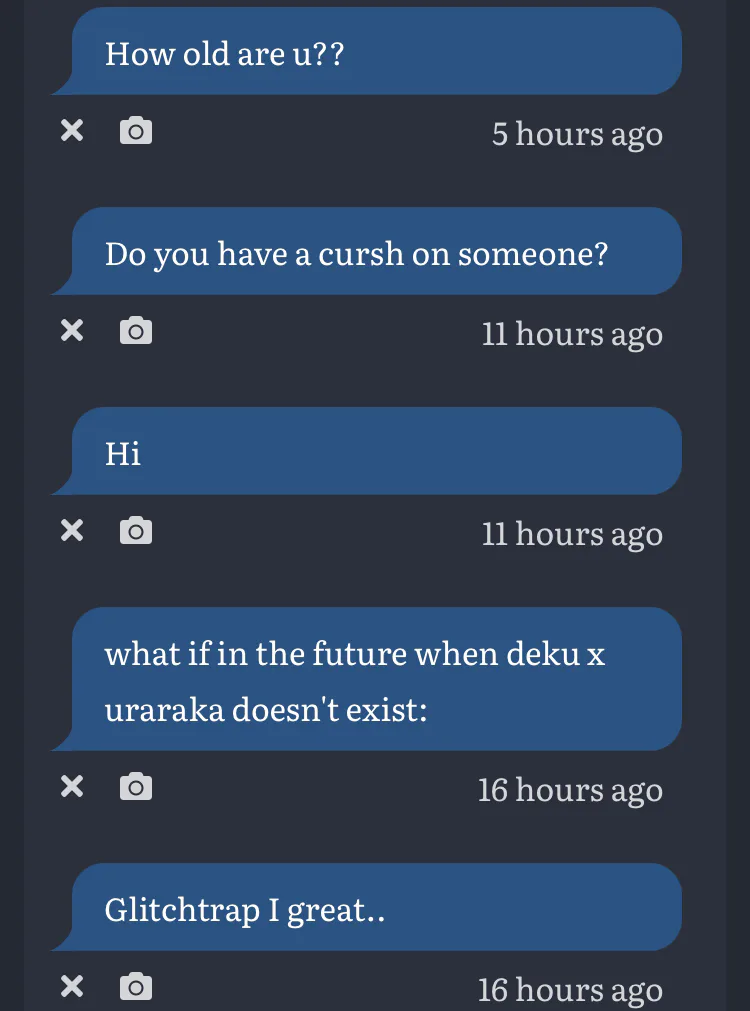Capture the "Hi" message with camera icon
Viewport: 750px width, 1011px height.
pos(136,530)
